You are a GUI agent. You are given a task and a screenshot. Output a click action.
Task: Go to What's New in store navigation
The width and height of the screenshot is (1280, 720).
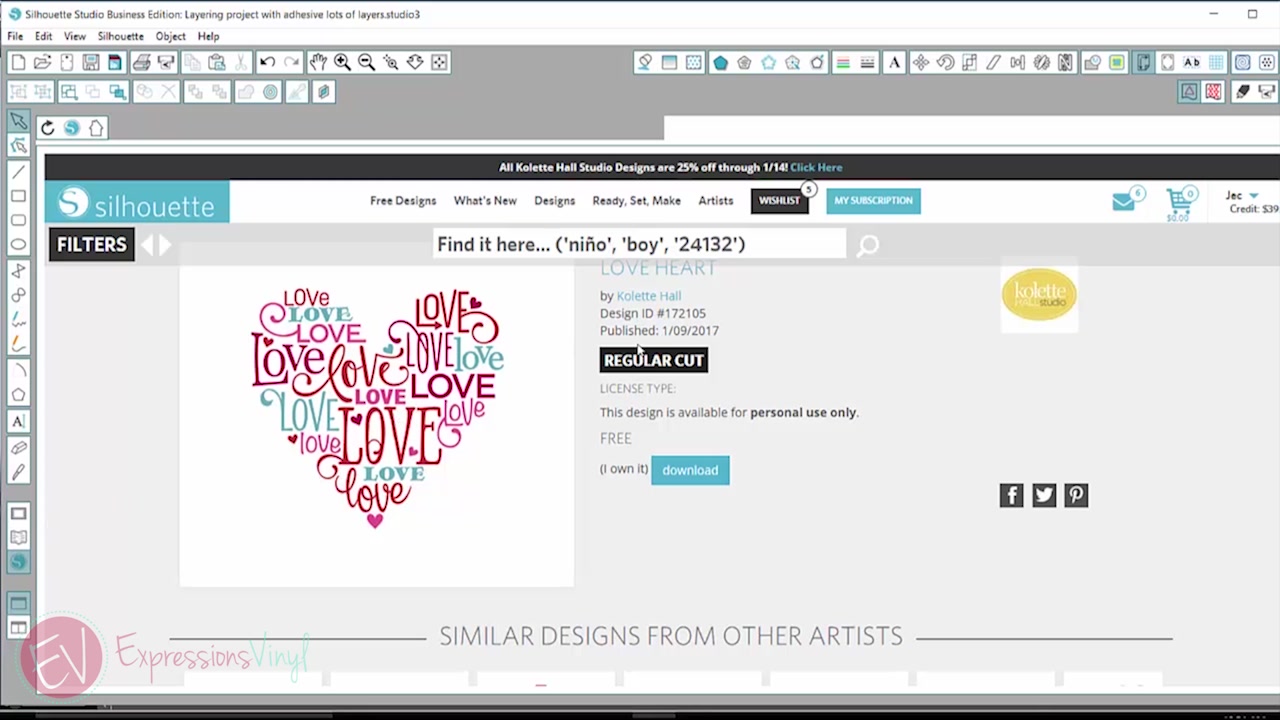coord(485,201)
